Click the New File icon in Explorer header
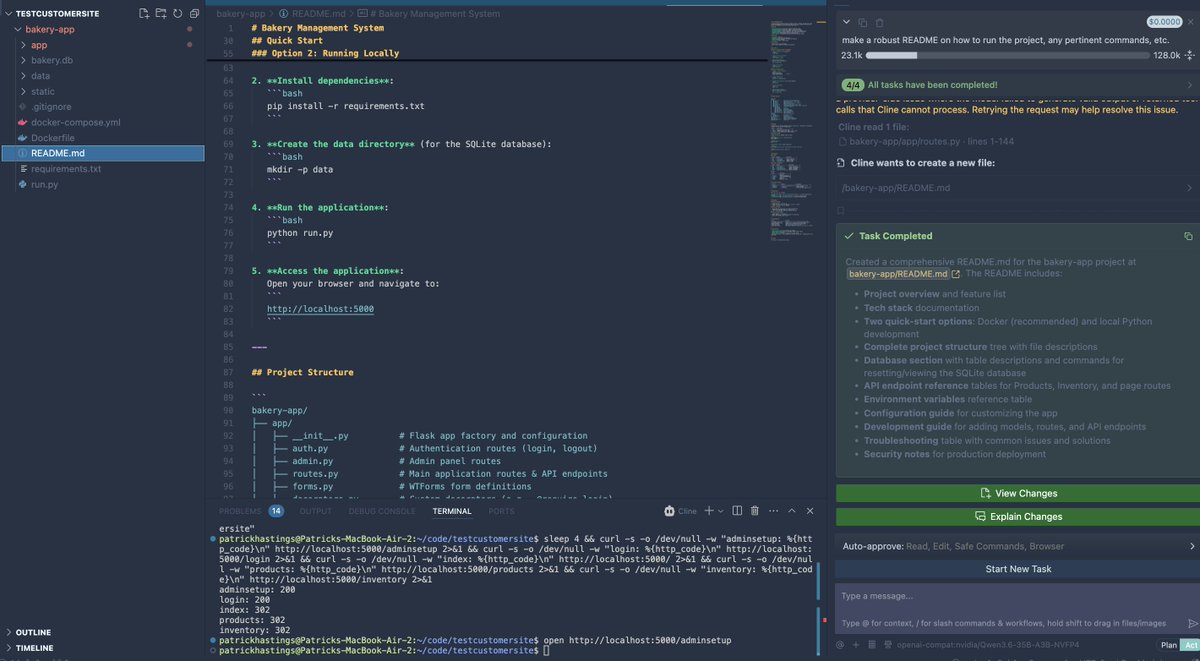1200x661 pixels. pyautogui.click(x=144, y=14)
